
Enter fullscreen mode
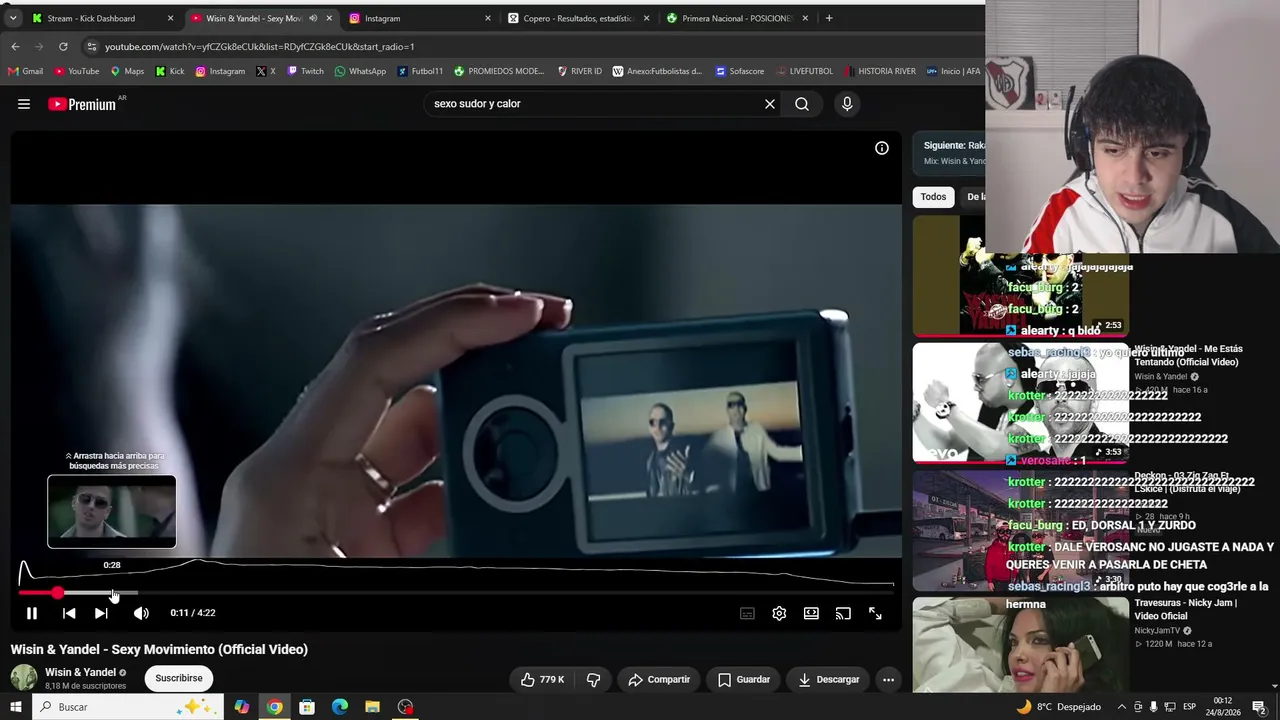pos(875,613)
